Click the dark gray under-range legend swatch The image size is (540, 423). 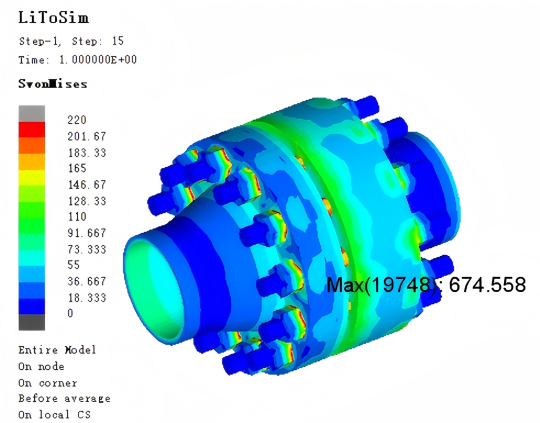pos(32,322)
